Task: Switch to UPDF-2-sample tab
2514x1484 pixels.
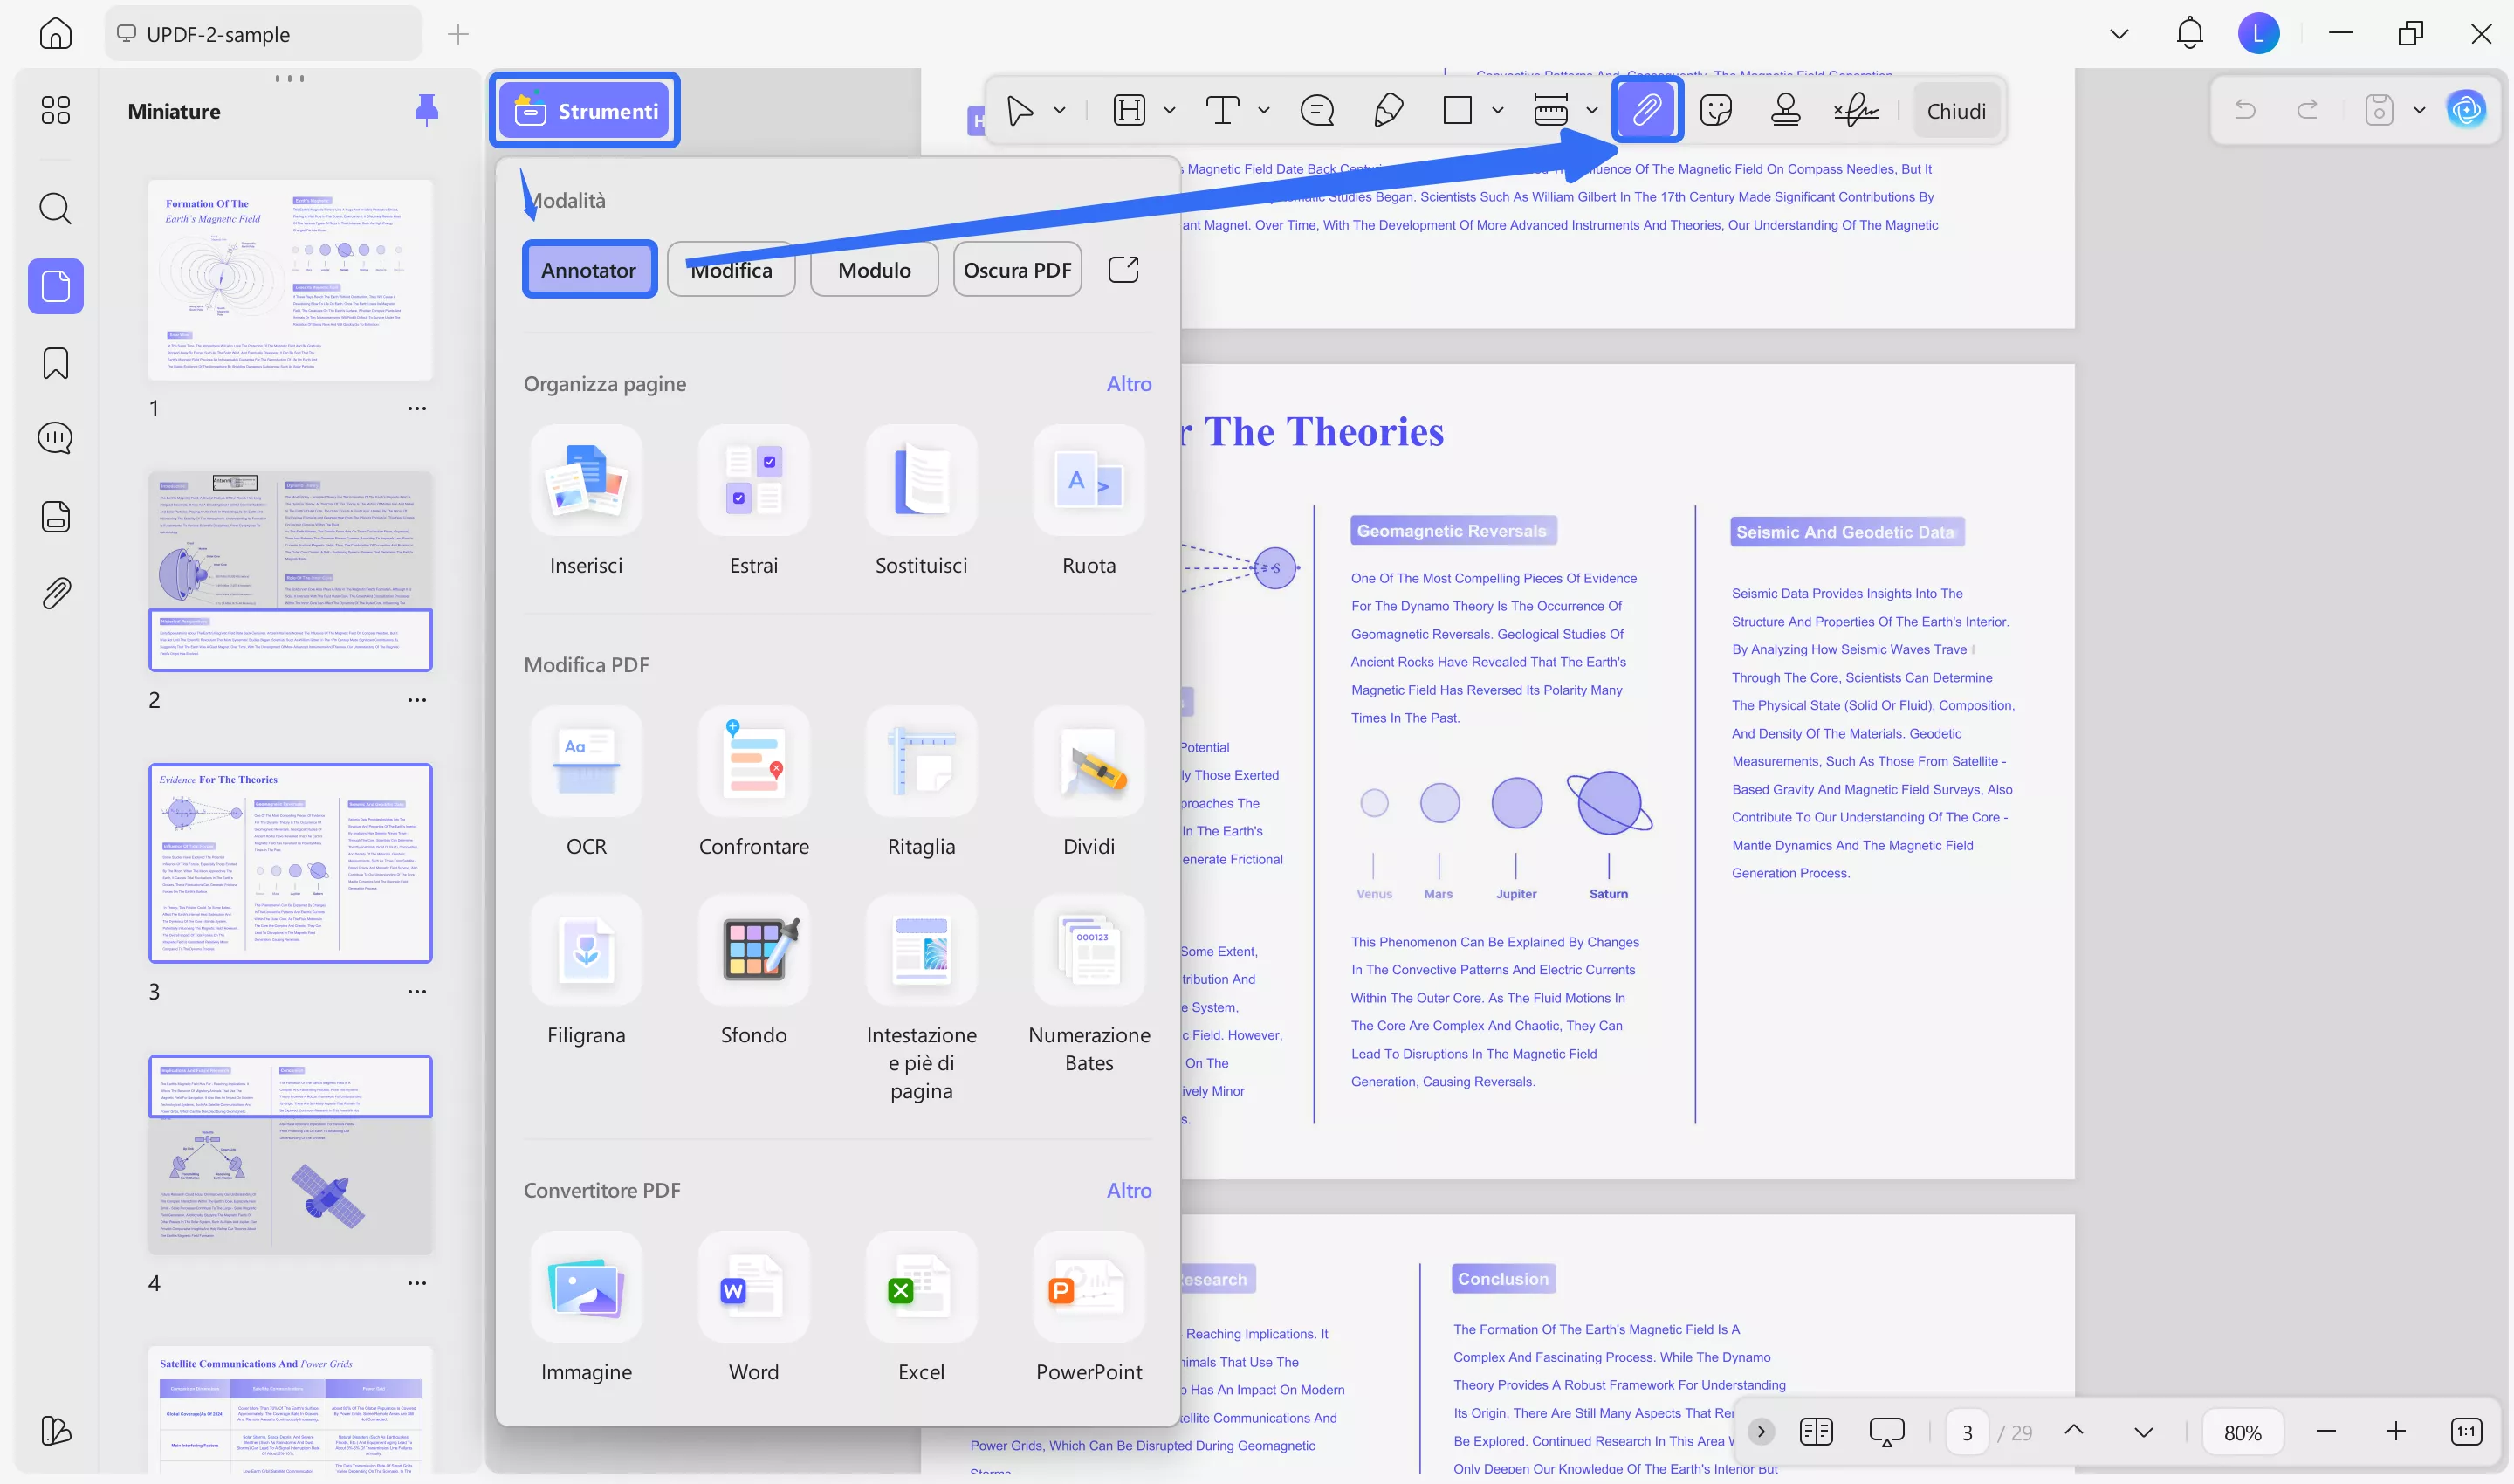Action: tap(218, 34)
